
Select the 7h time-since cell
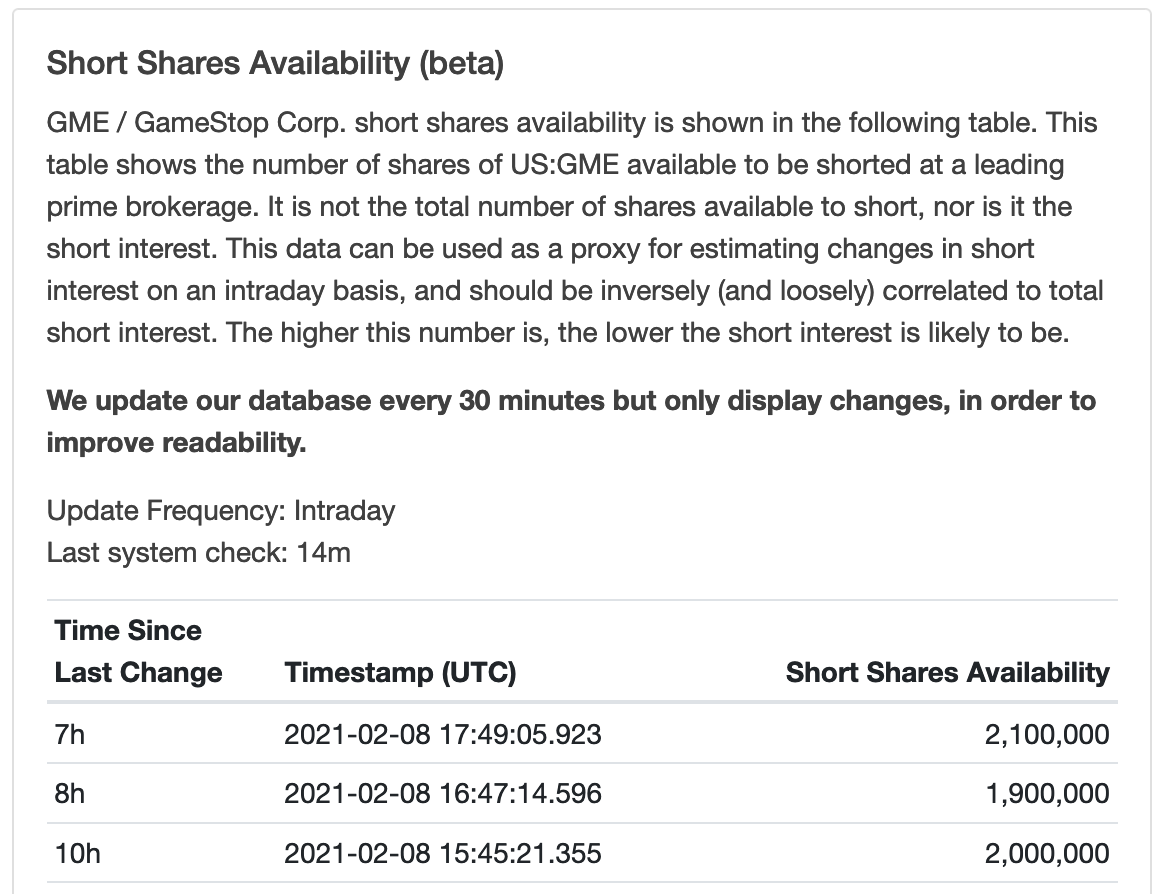70,735
